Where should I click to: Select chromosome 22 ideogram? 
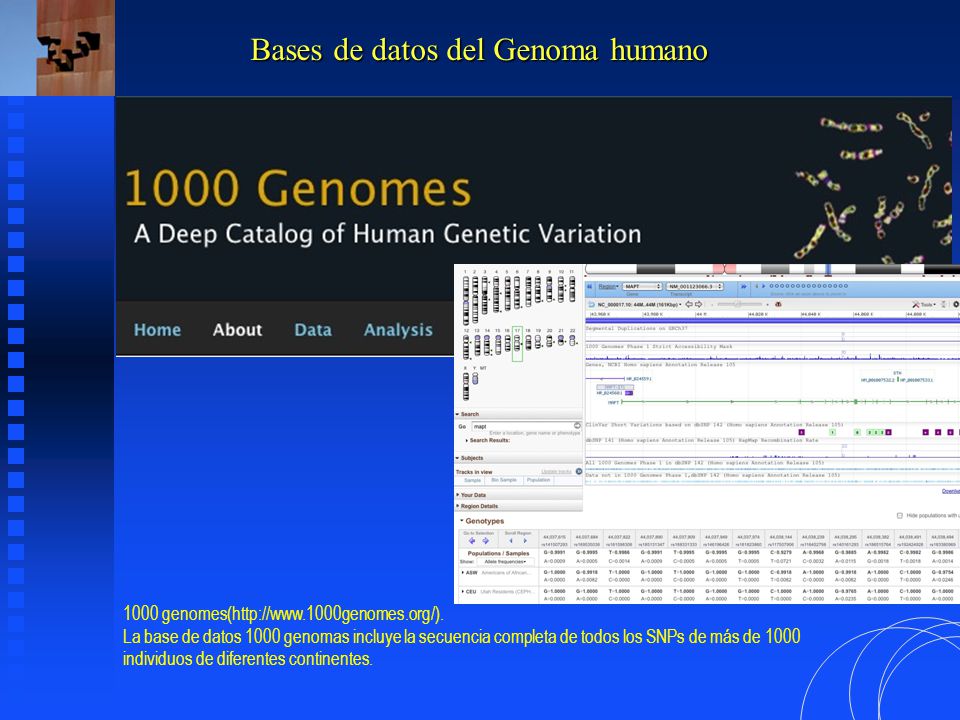tap(572, 340)
